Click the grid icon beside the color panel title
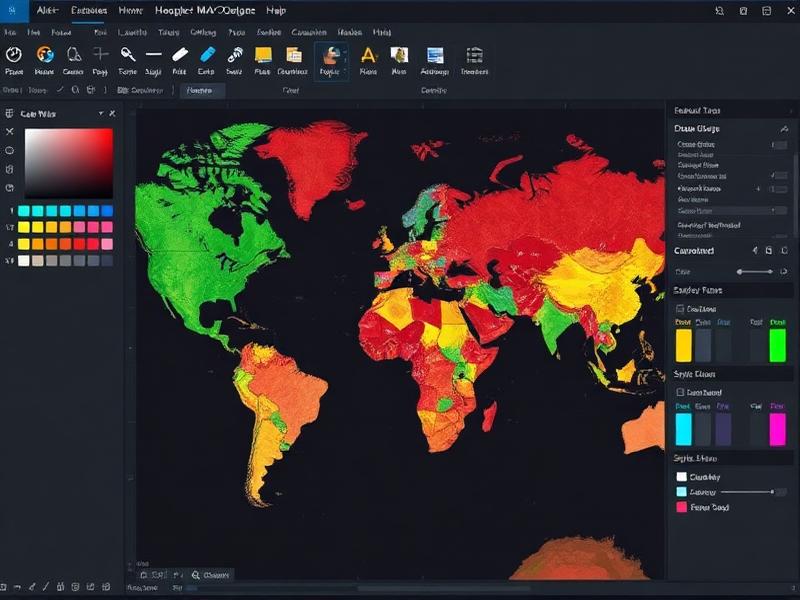800x600 pixels. click(9, 113)
